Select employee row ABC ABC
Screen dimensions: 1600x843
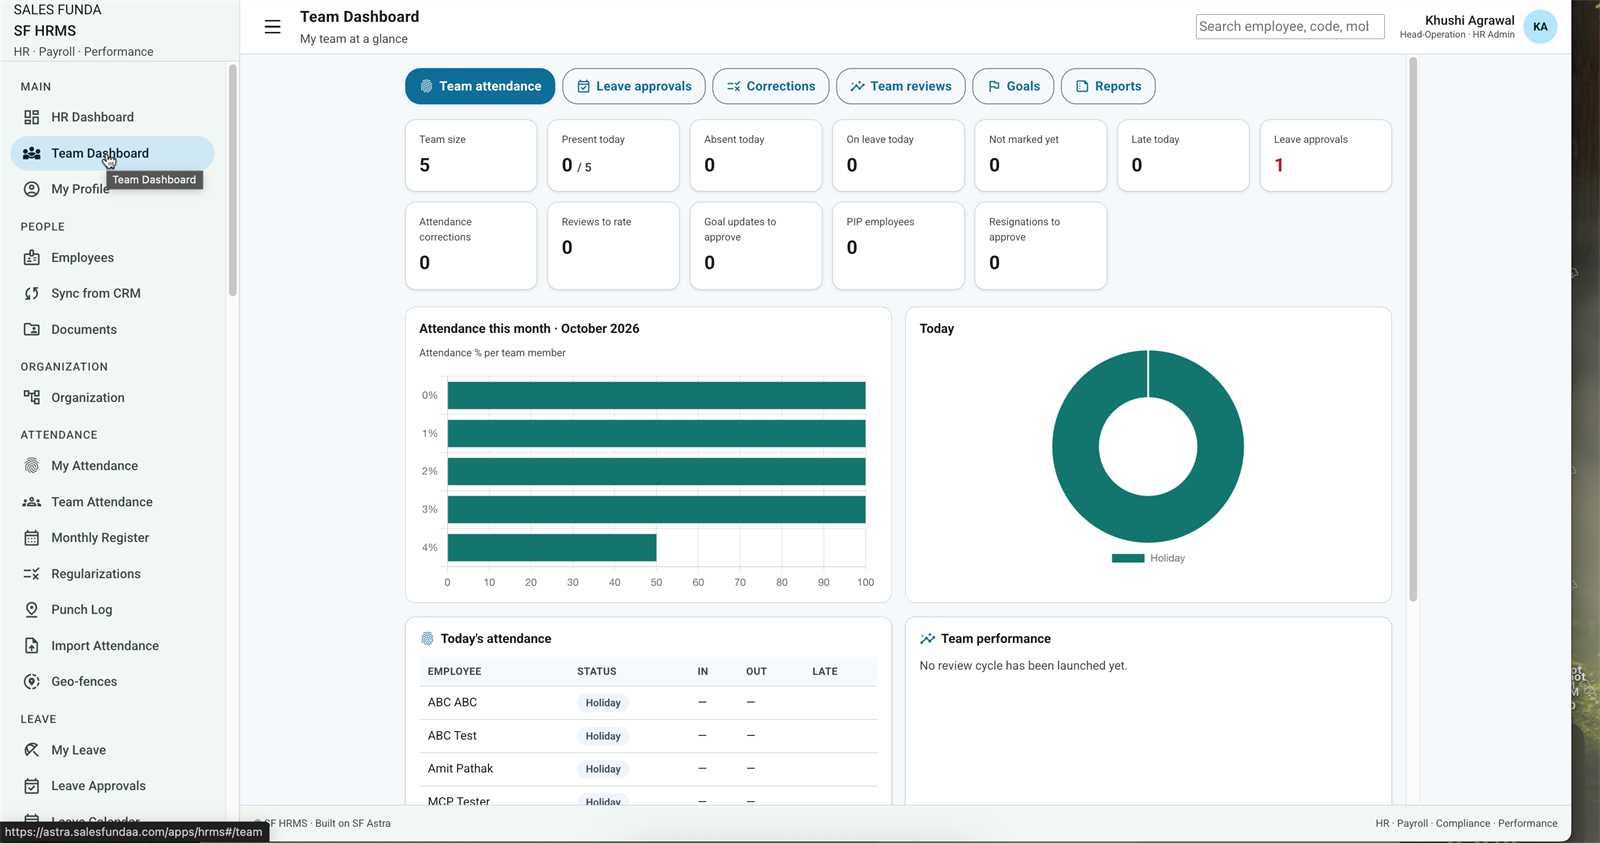coord(648,703)
